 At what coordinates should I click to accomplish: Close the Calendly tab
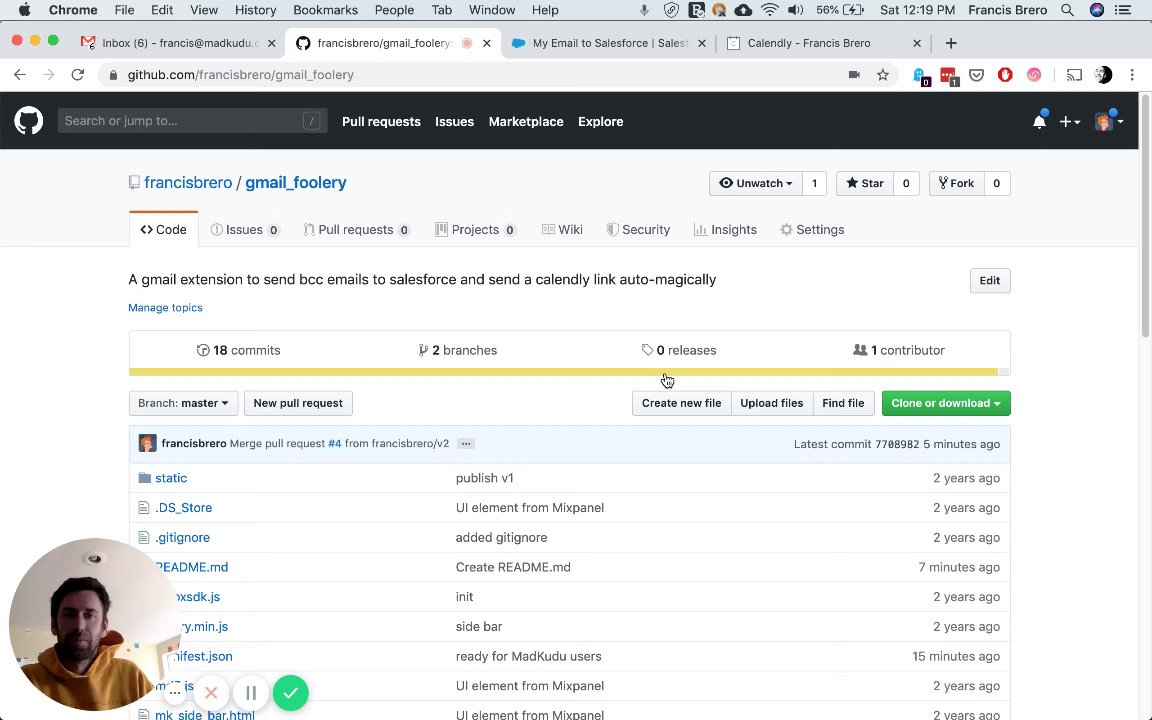[x=917, y=43]
